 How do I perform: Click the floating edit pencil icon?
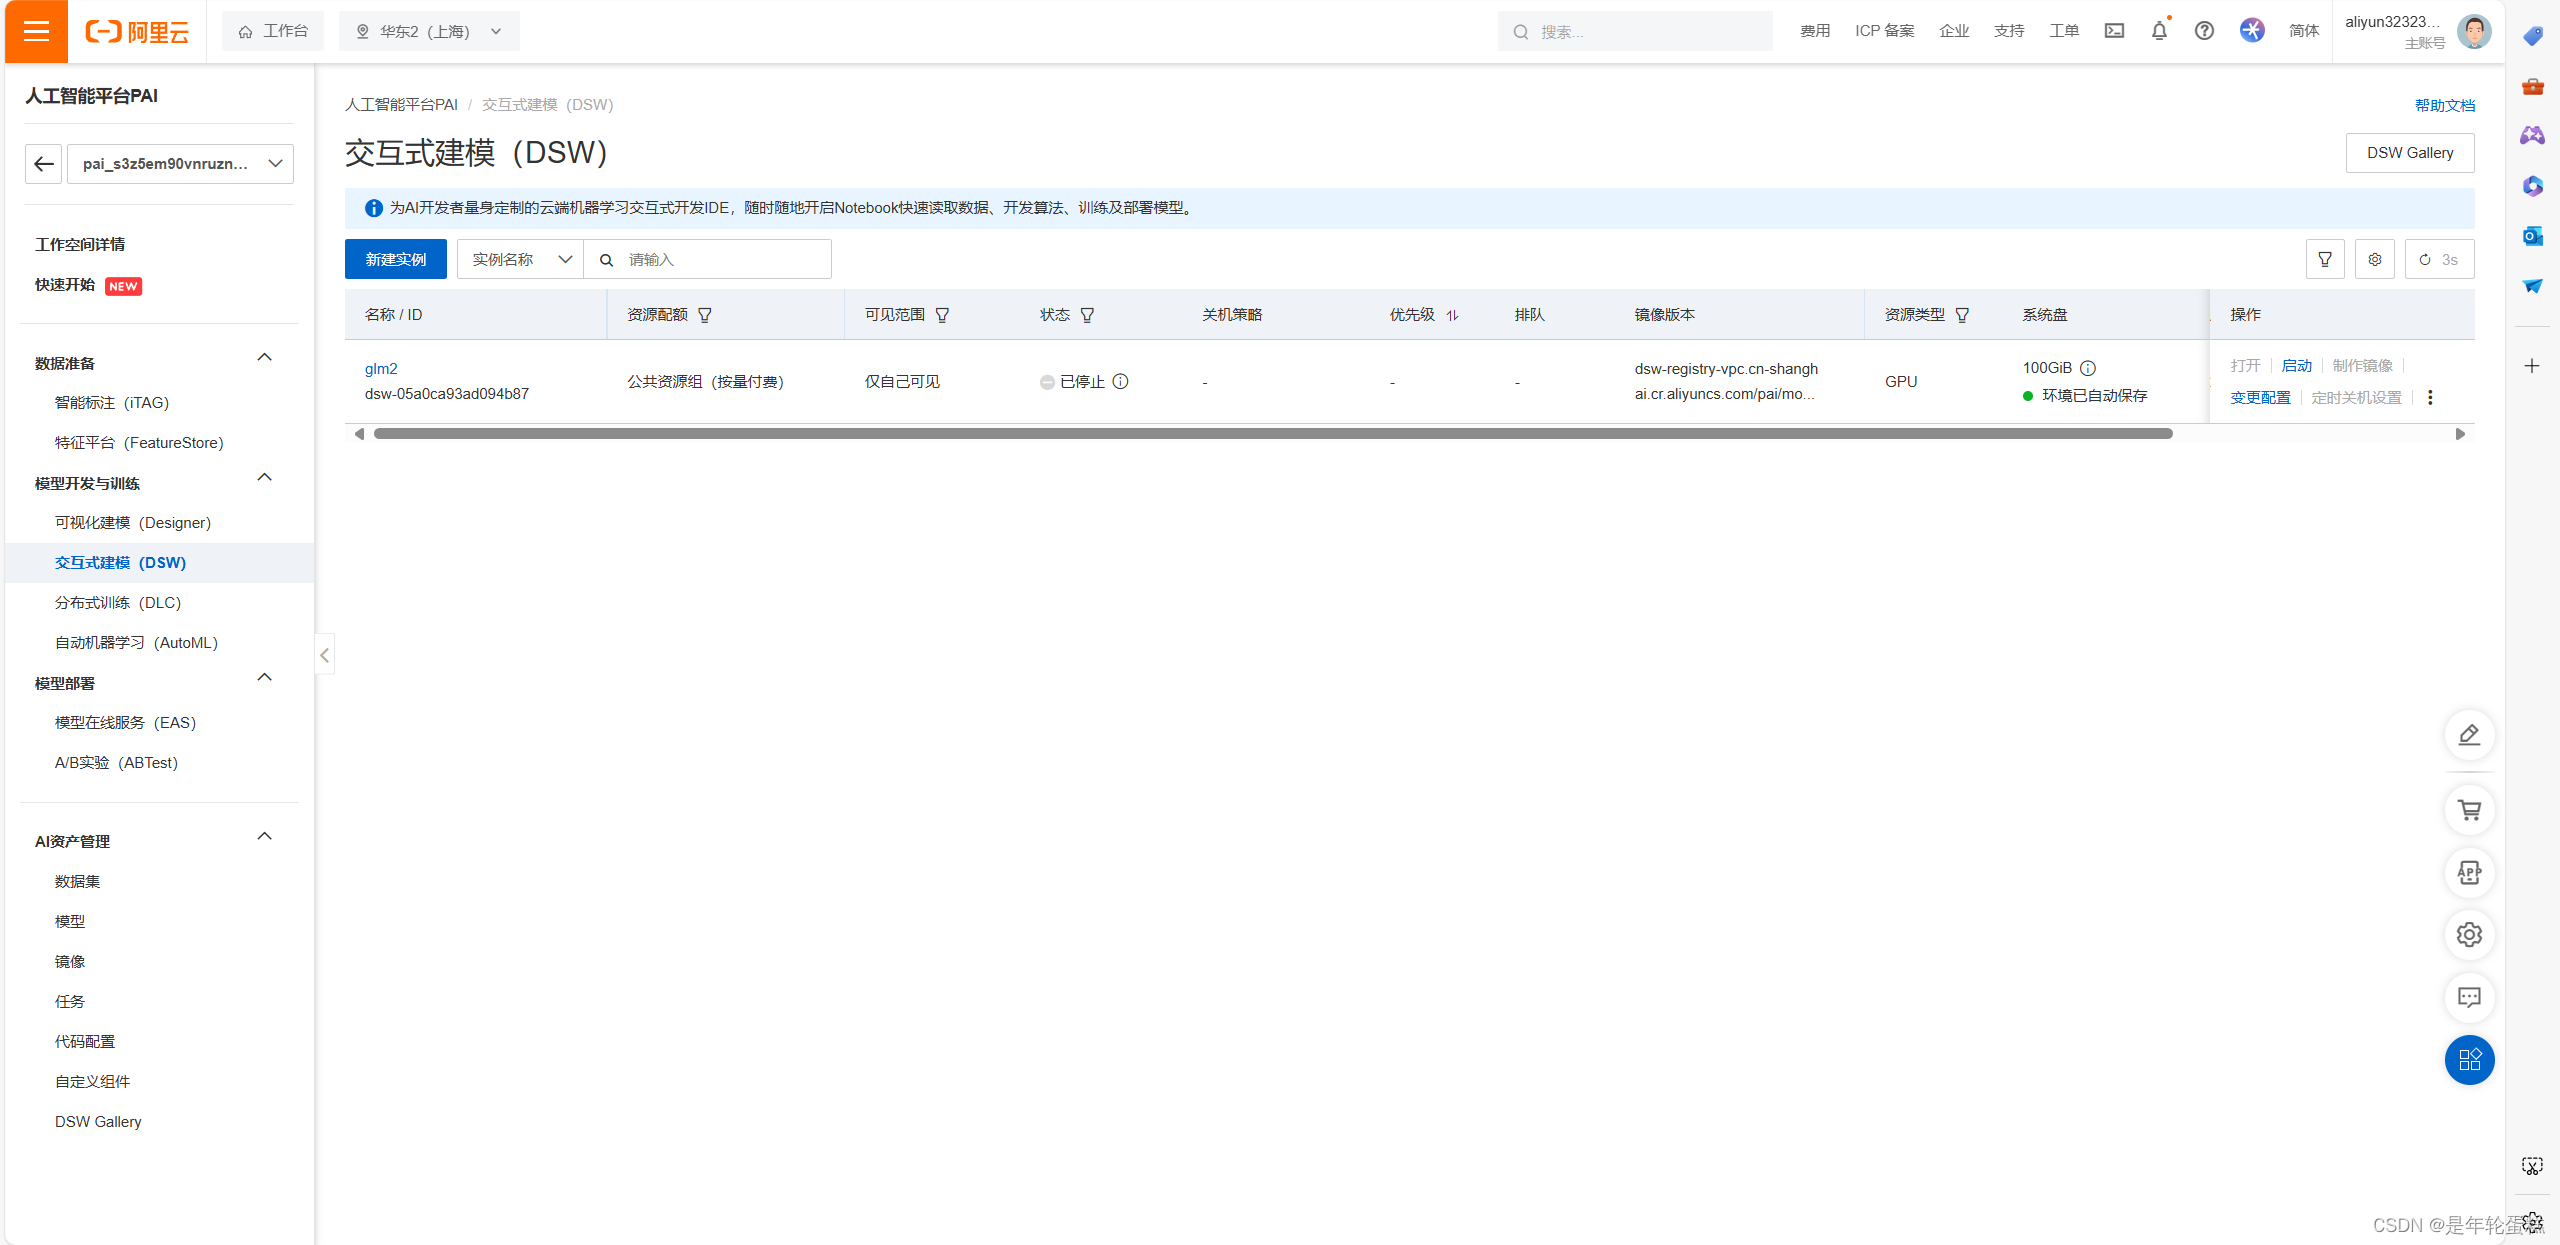tap(2469, 735)
